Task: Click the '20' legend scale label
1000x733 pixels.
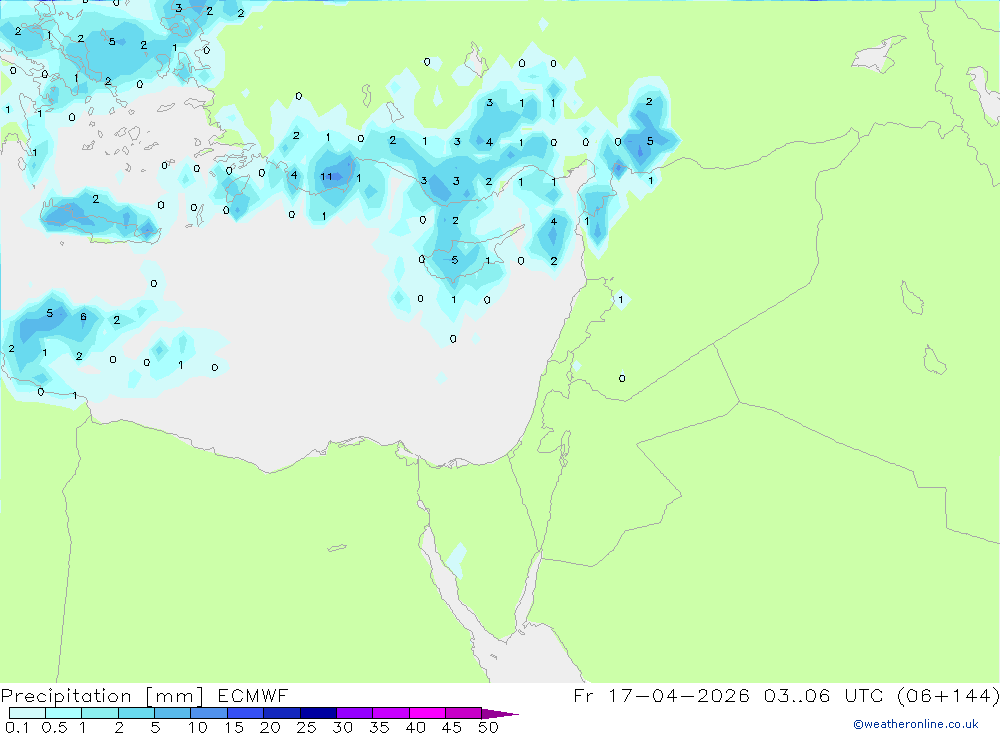Action: [270, 727]
